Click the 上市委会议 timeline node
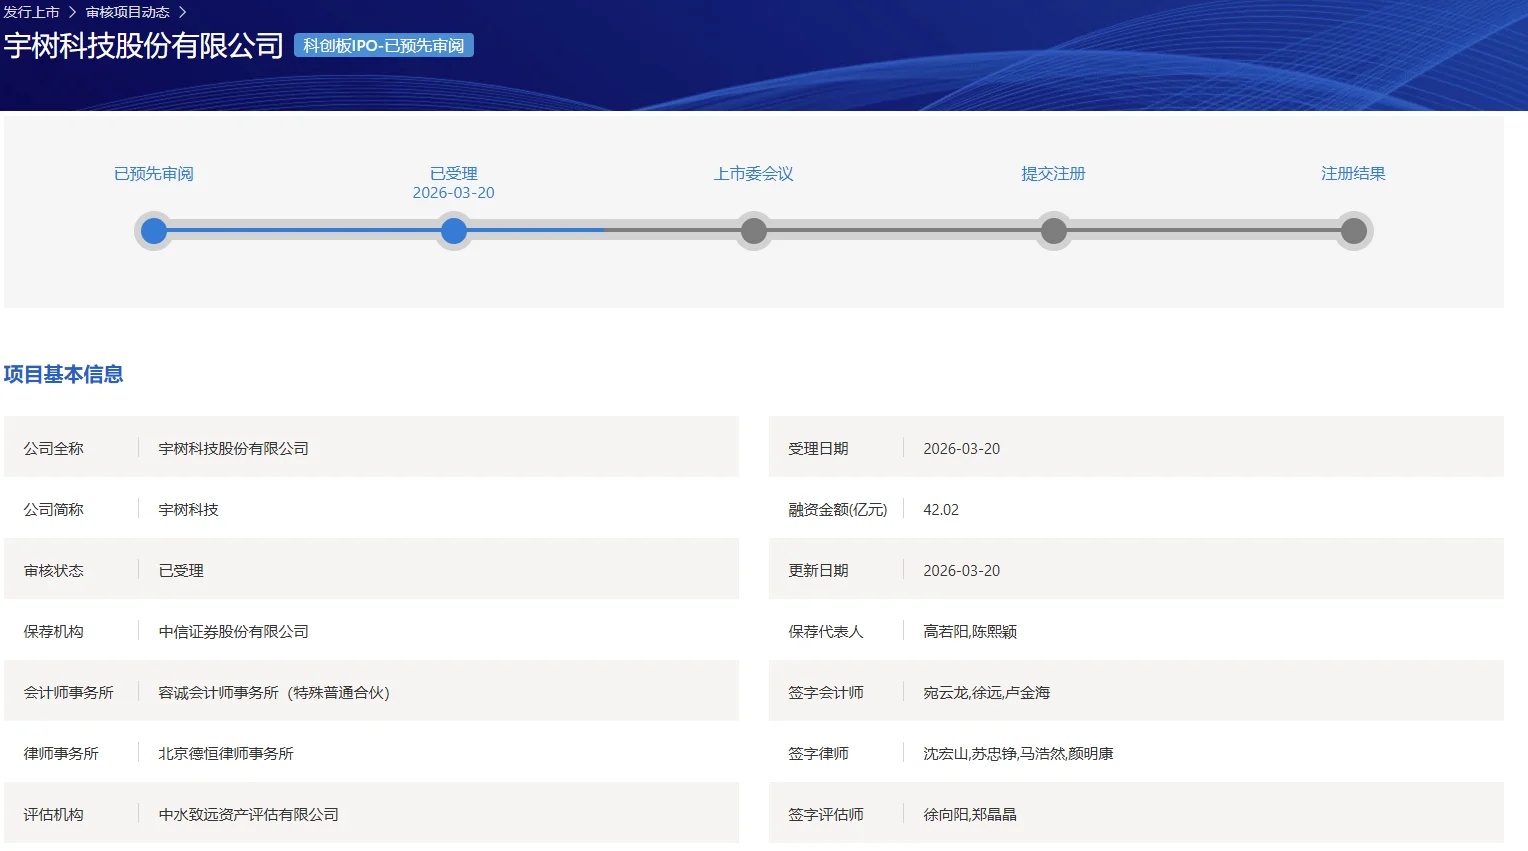 click(x=754, y=231)
